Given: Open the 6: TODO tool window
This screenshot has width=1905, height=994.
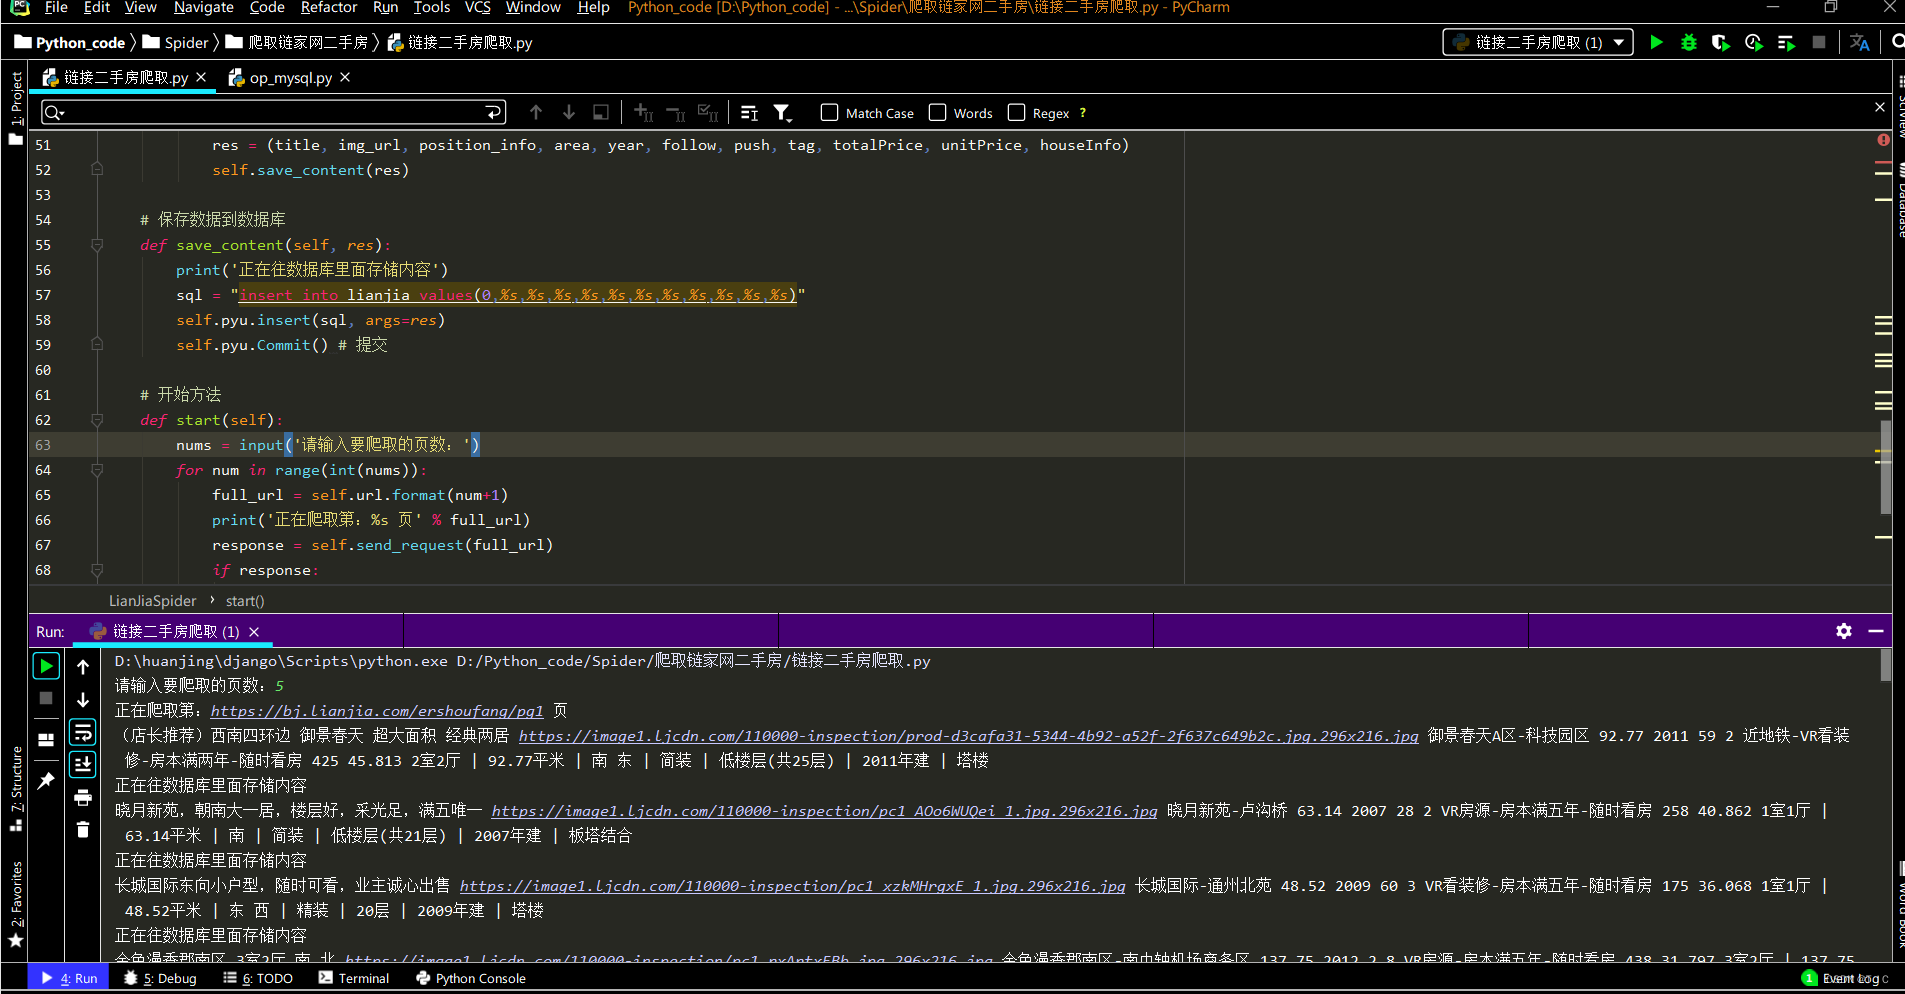Looking at the screenshot, I should pos(258,978).
